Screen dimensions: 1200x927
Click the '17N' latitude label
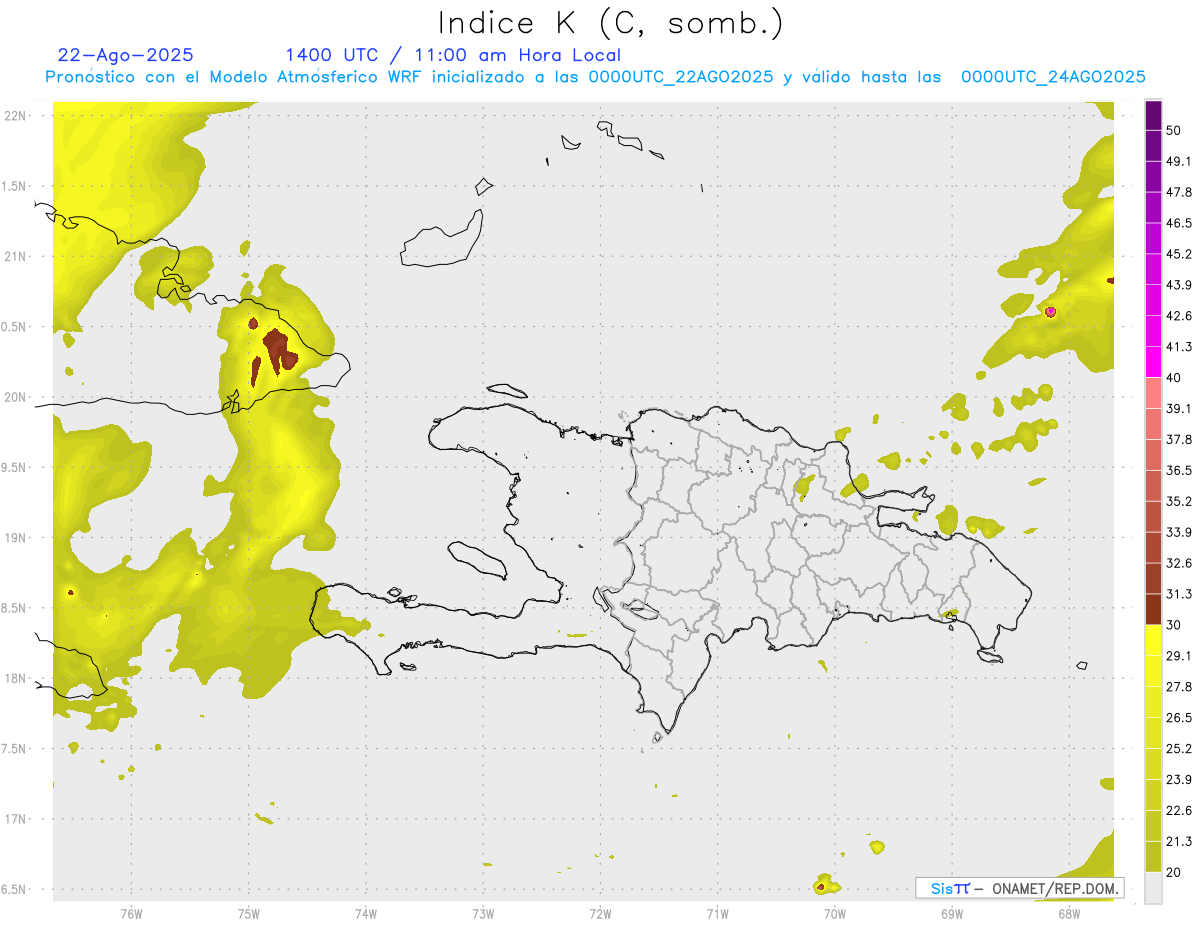click(x=15, y=819)
